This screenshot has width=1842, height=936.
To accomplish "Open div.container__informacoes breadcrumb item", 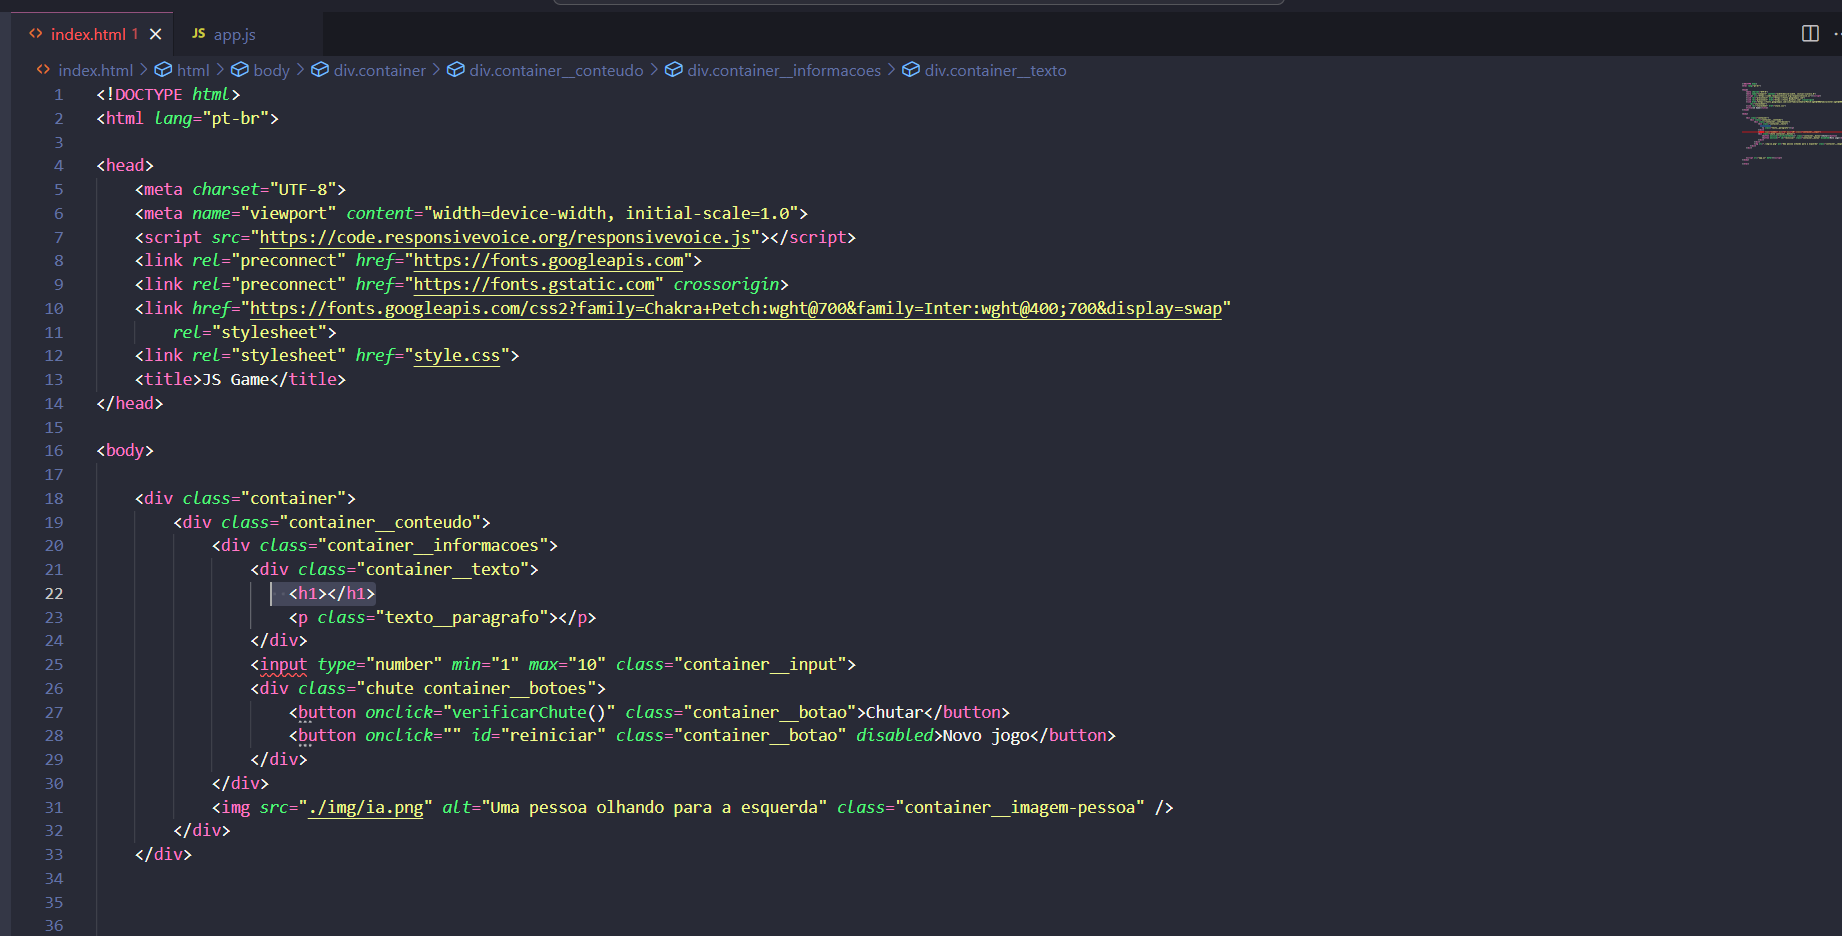I will (784, 70).
